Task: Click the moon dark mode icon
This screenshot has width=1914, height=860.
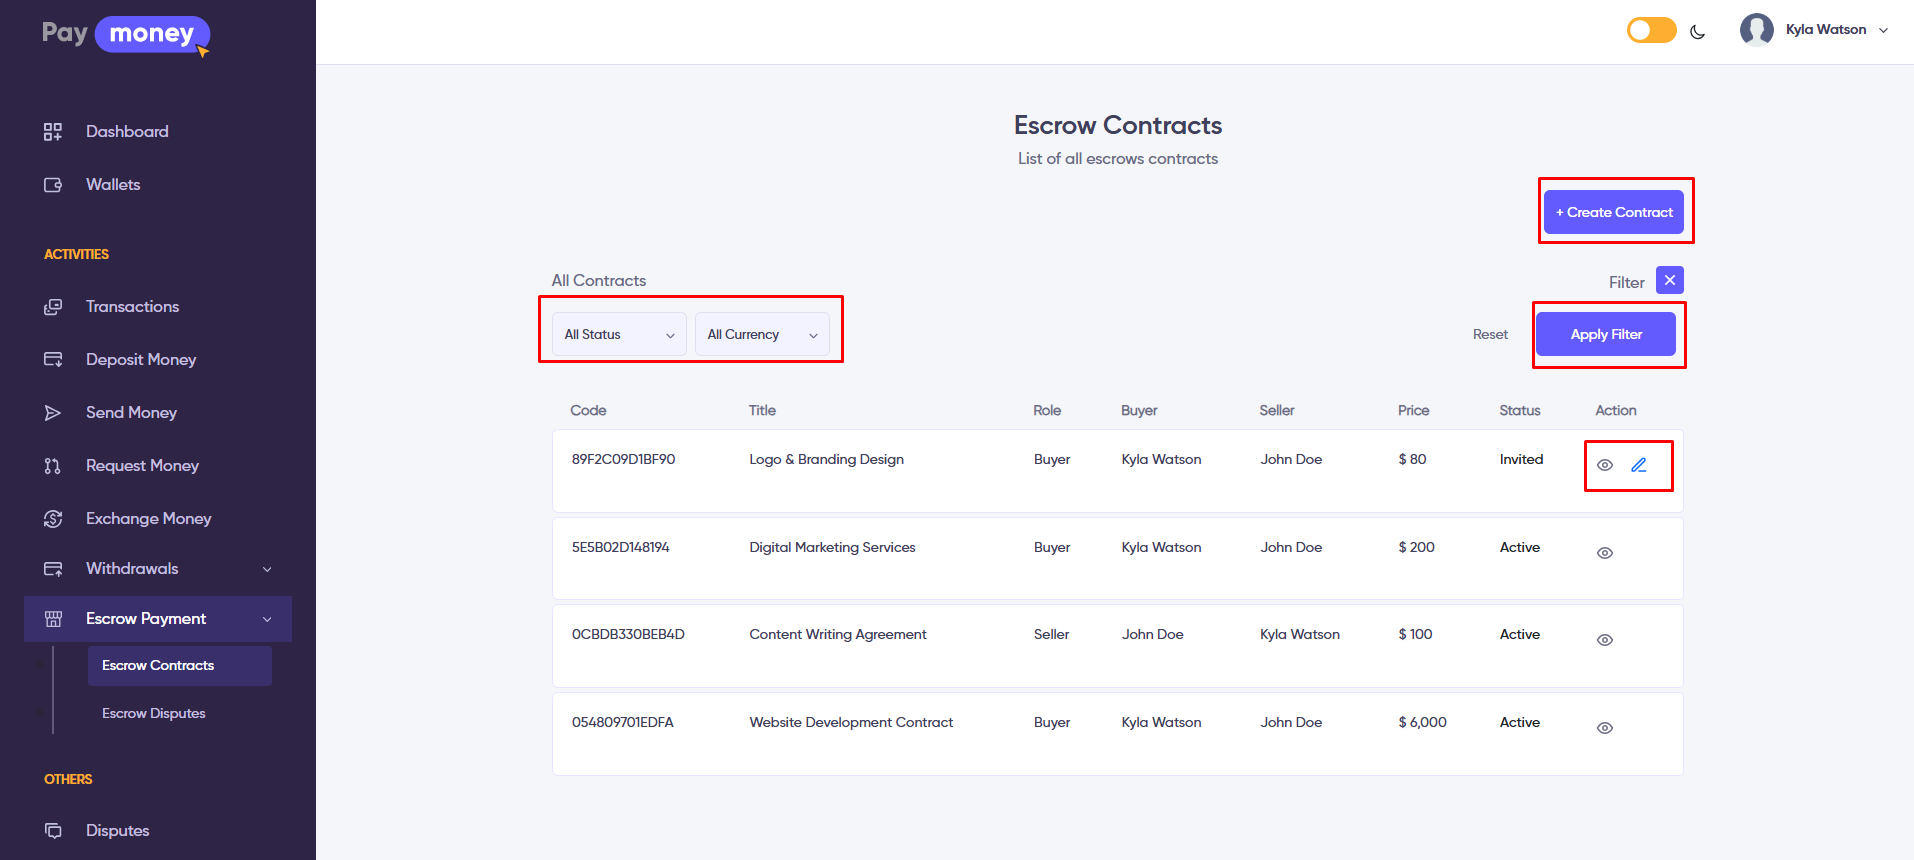Action: 1697,31
